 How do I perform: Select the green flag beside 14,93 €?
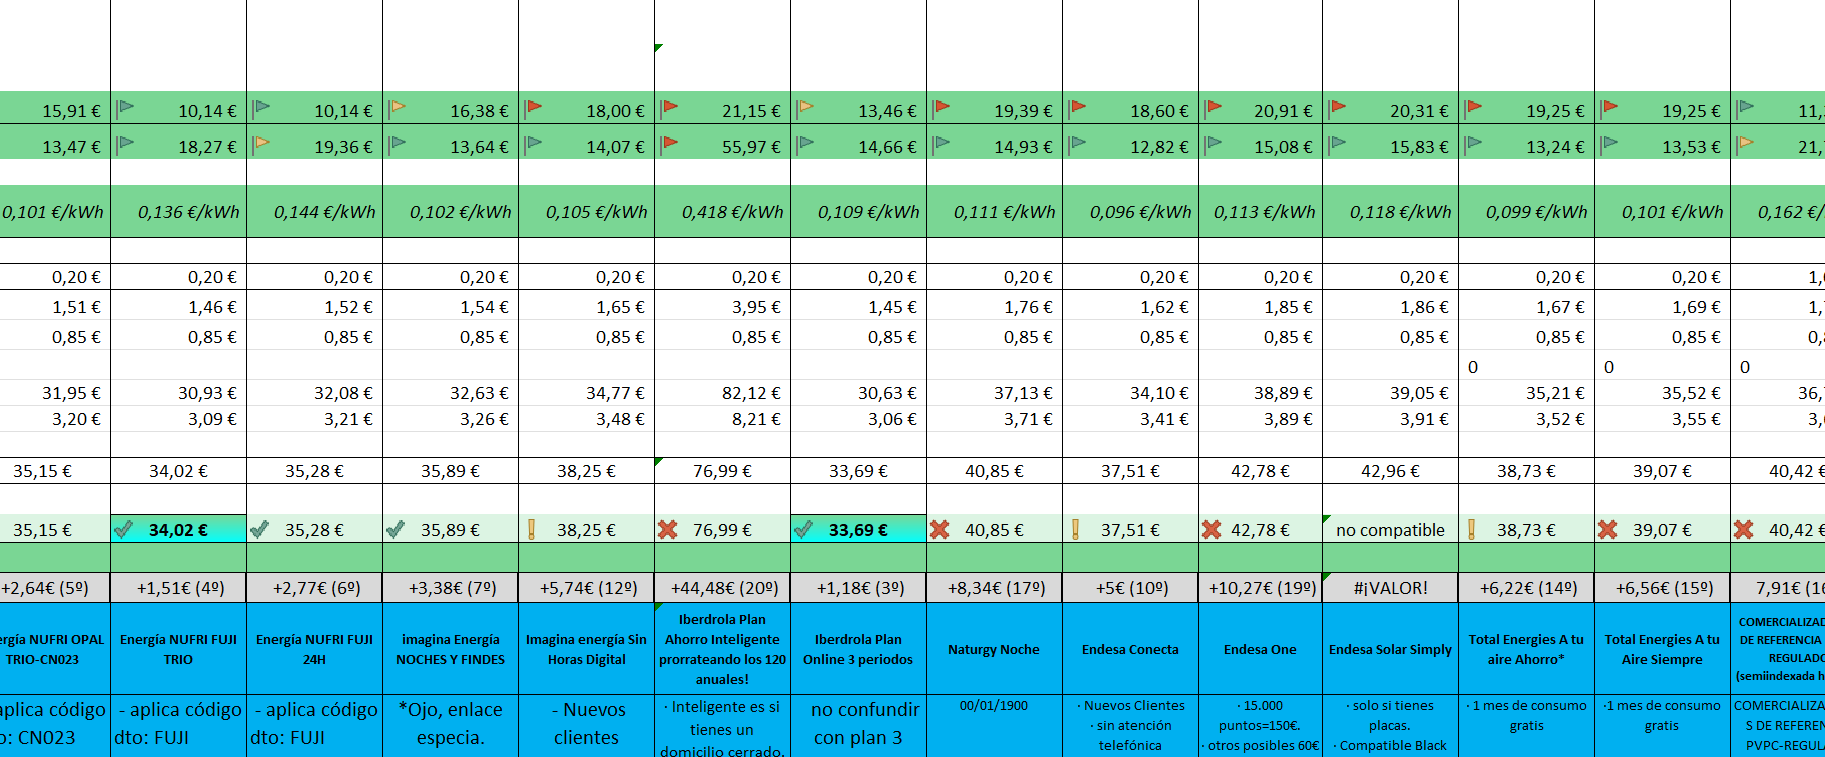(942, 143)
